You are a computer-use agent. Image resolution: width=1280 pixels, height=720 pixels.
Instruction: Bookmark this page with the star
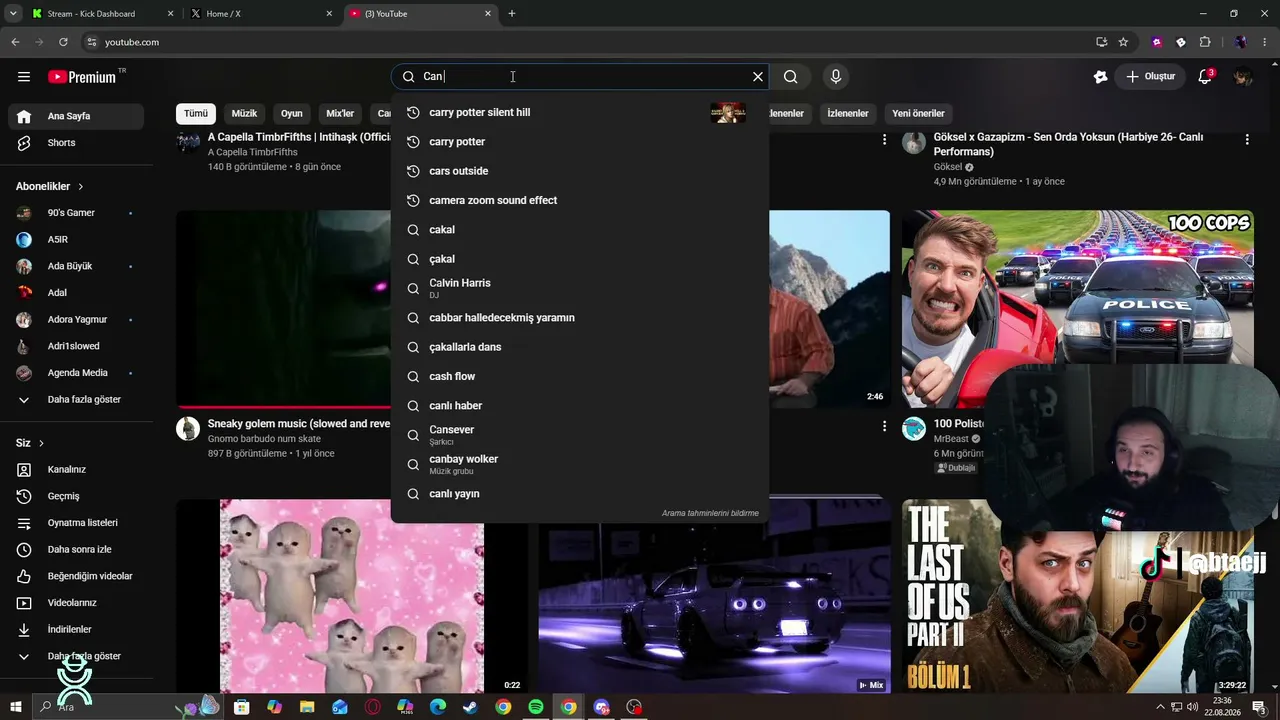[x=1123, y=42]
